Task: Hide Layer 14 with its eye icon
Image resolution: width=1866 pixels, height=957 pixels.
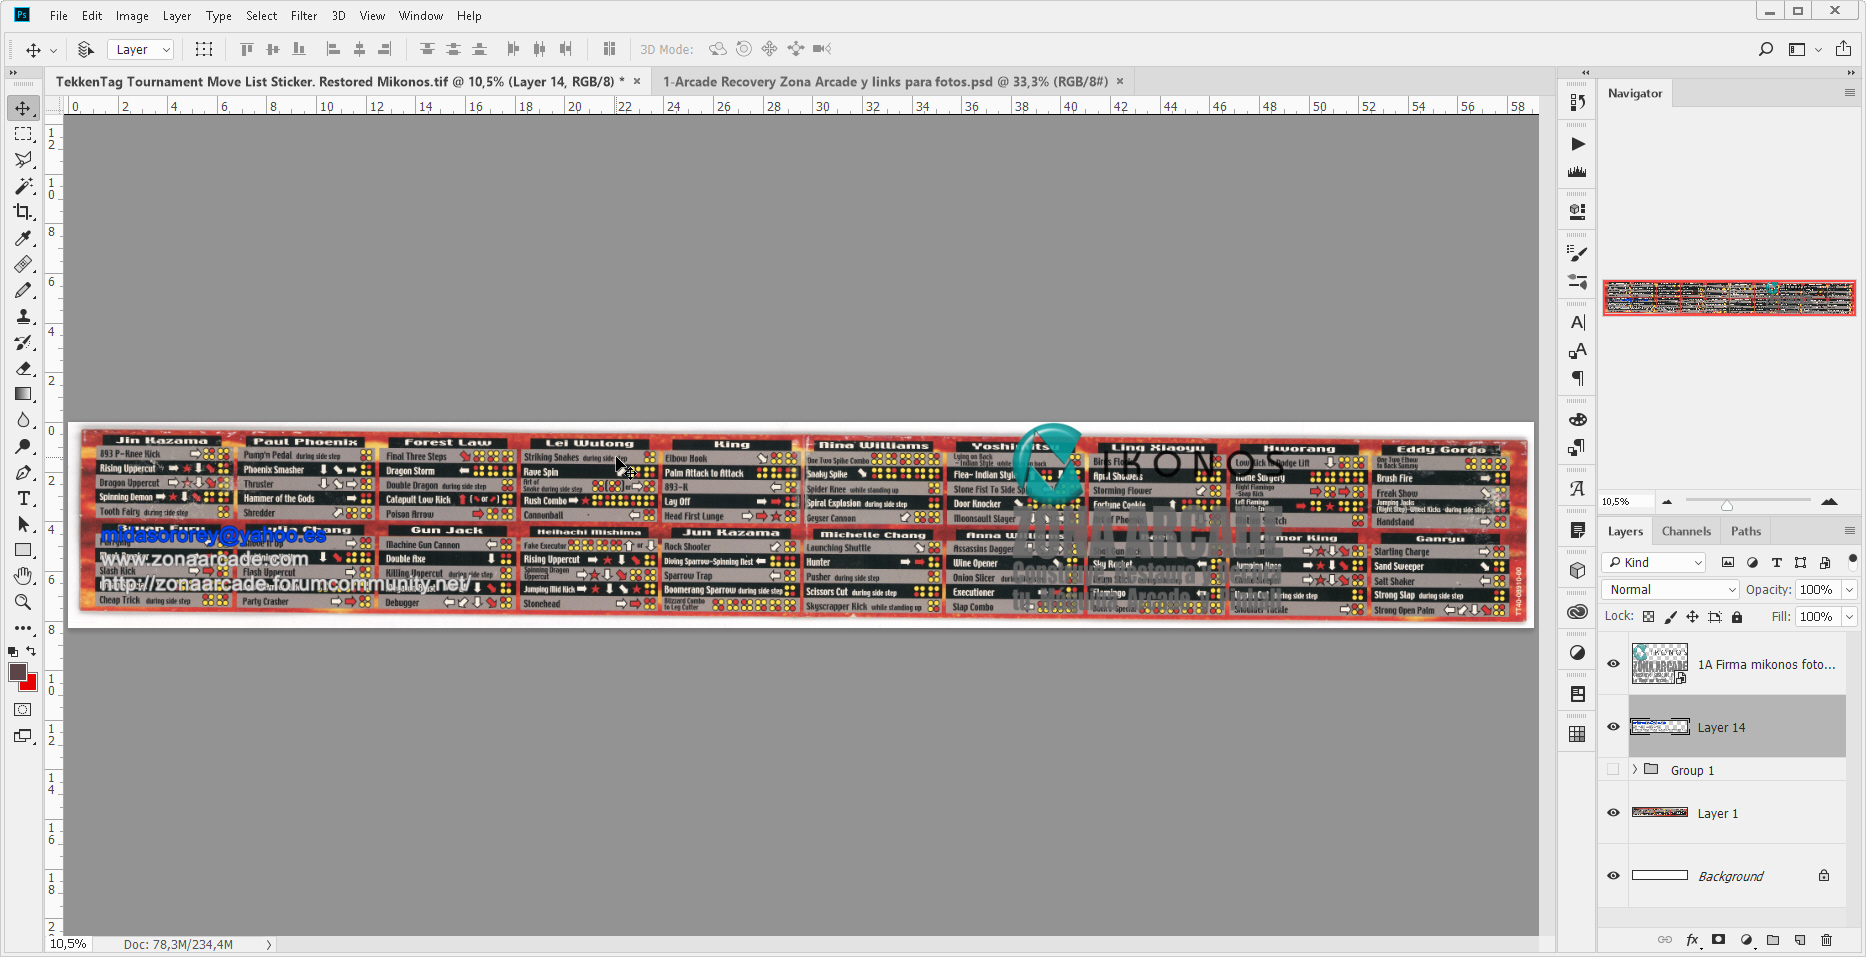Action: click(x=1613, y=727)
